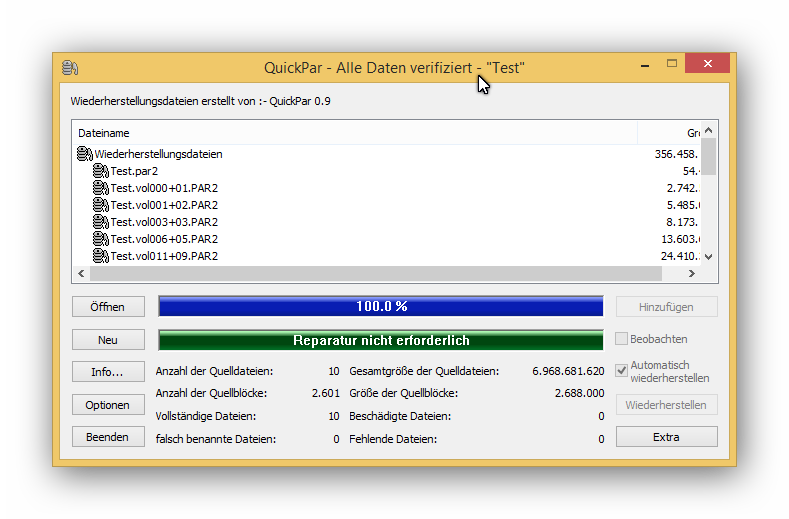This screenshot has height=519, width=789.
Task: Click the horizontal scroll right arrow
Action: [692, 273]
